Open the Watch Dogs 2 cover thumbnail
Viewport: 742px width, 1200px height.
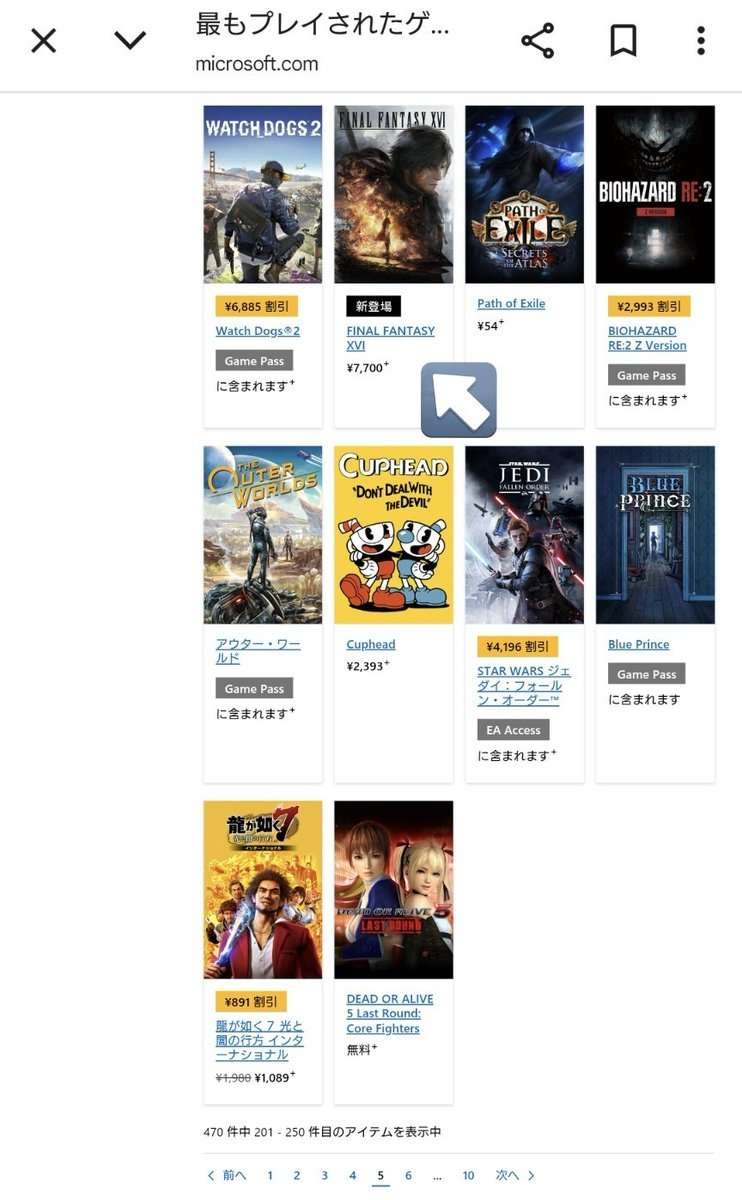pos(263,194)
